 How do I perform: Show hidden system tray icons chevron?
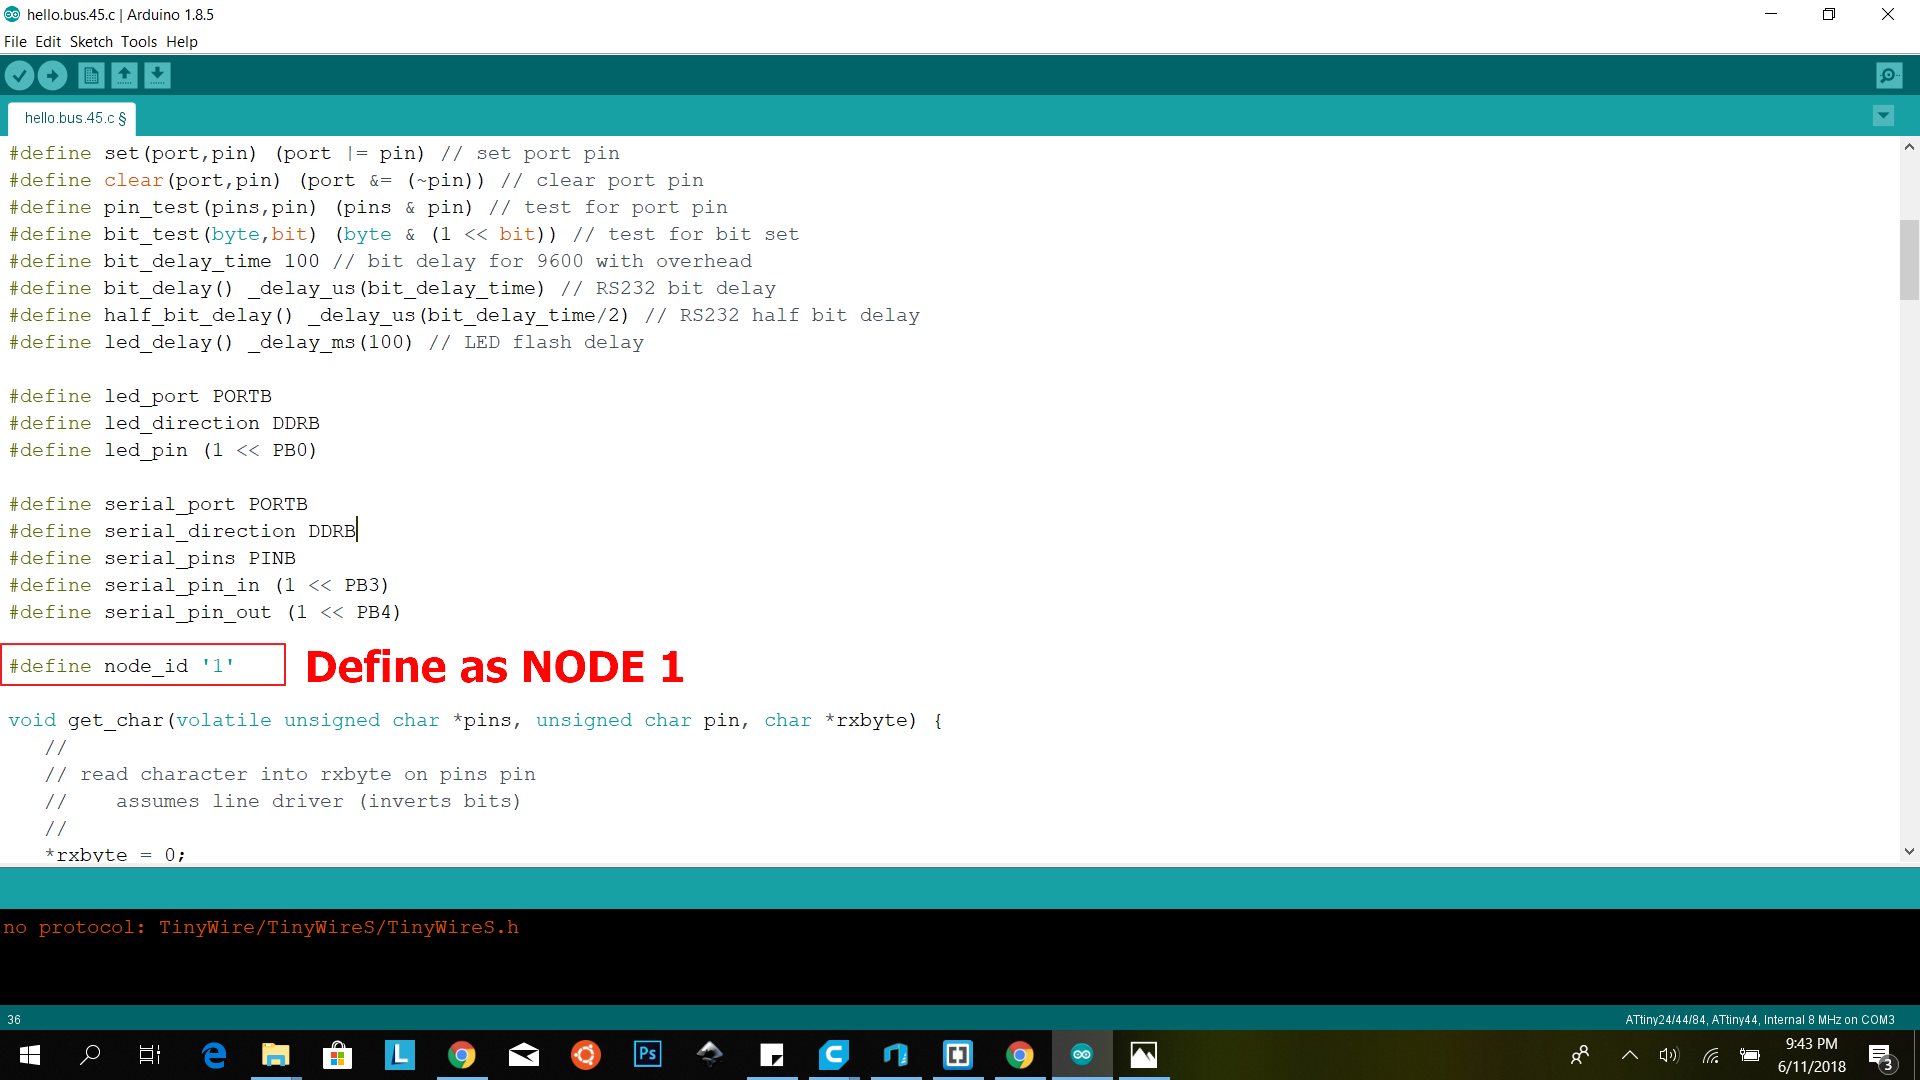(x=1629, y=1055)
